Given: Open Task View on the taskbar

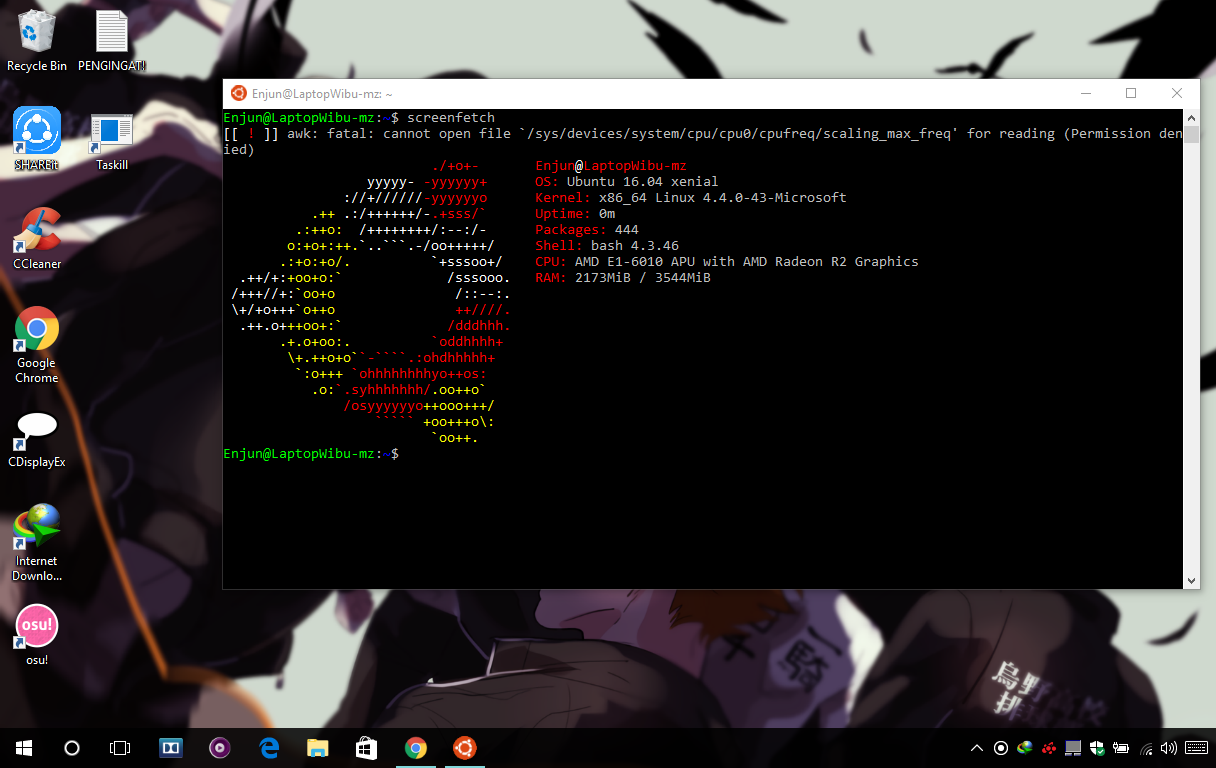Looking at the screenshot, I should click(120, 747).
